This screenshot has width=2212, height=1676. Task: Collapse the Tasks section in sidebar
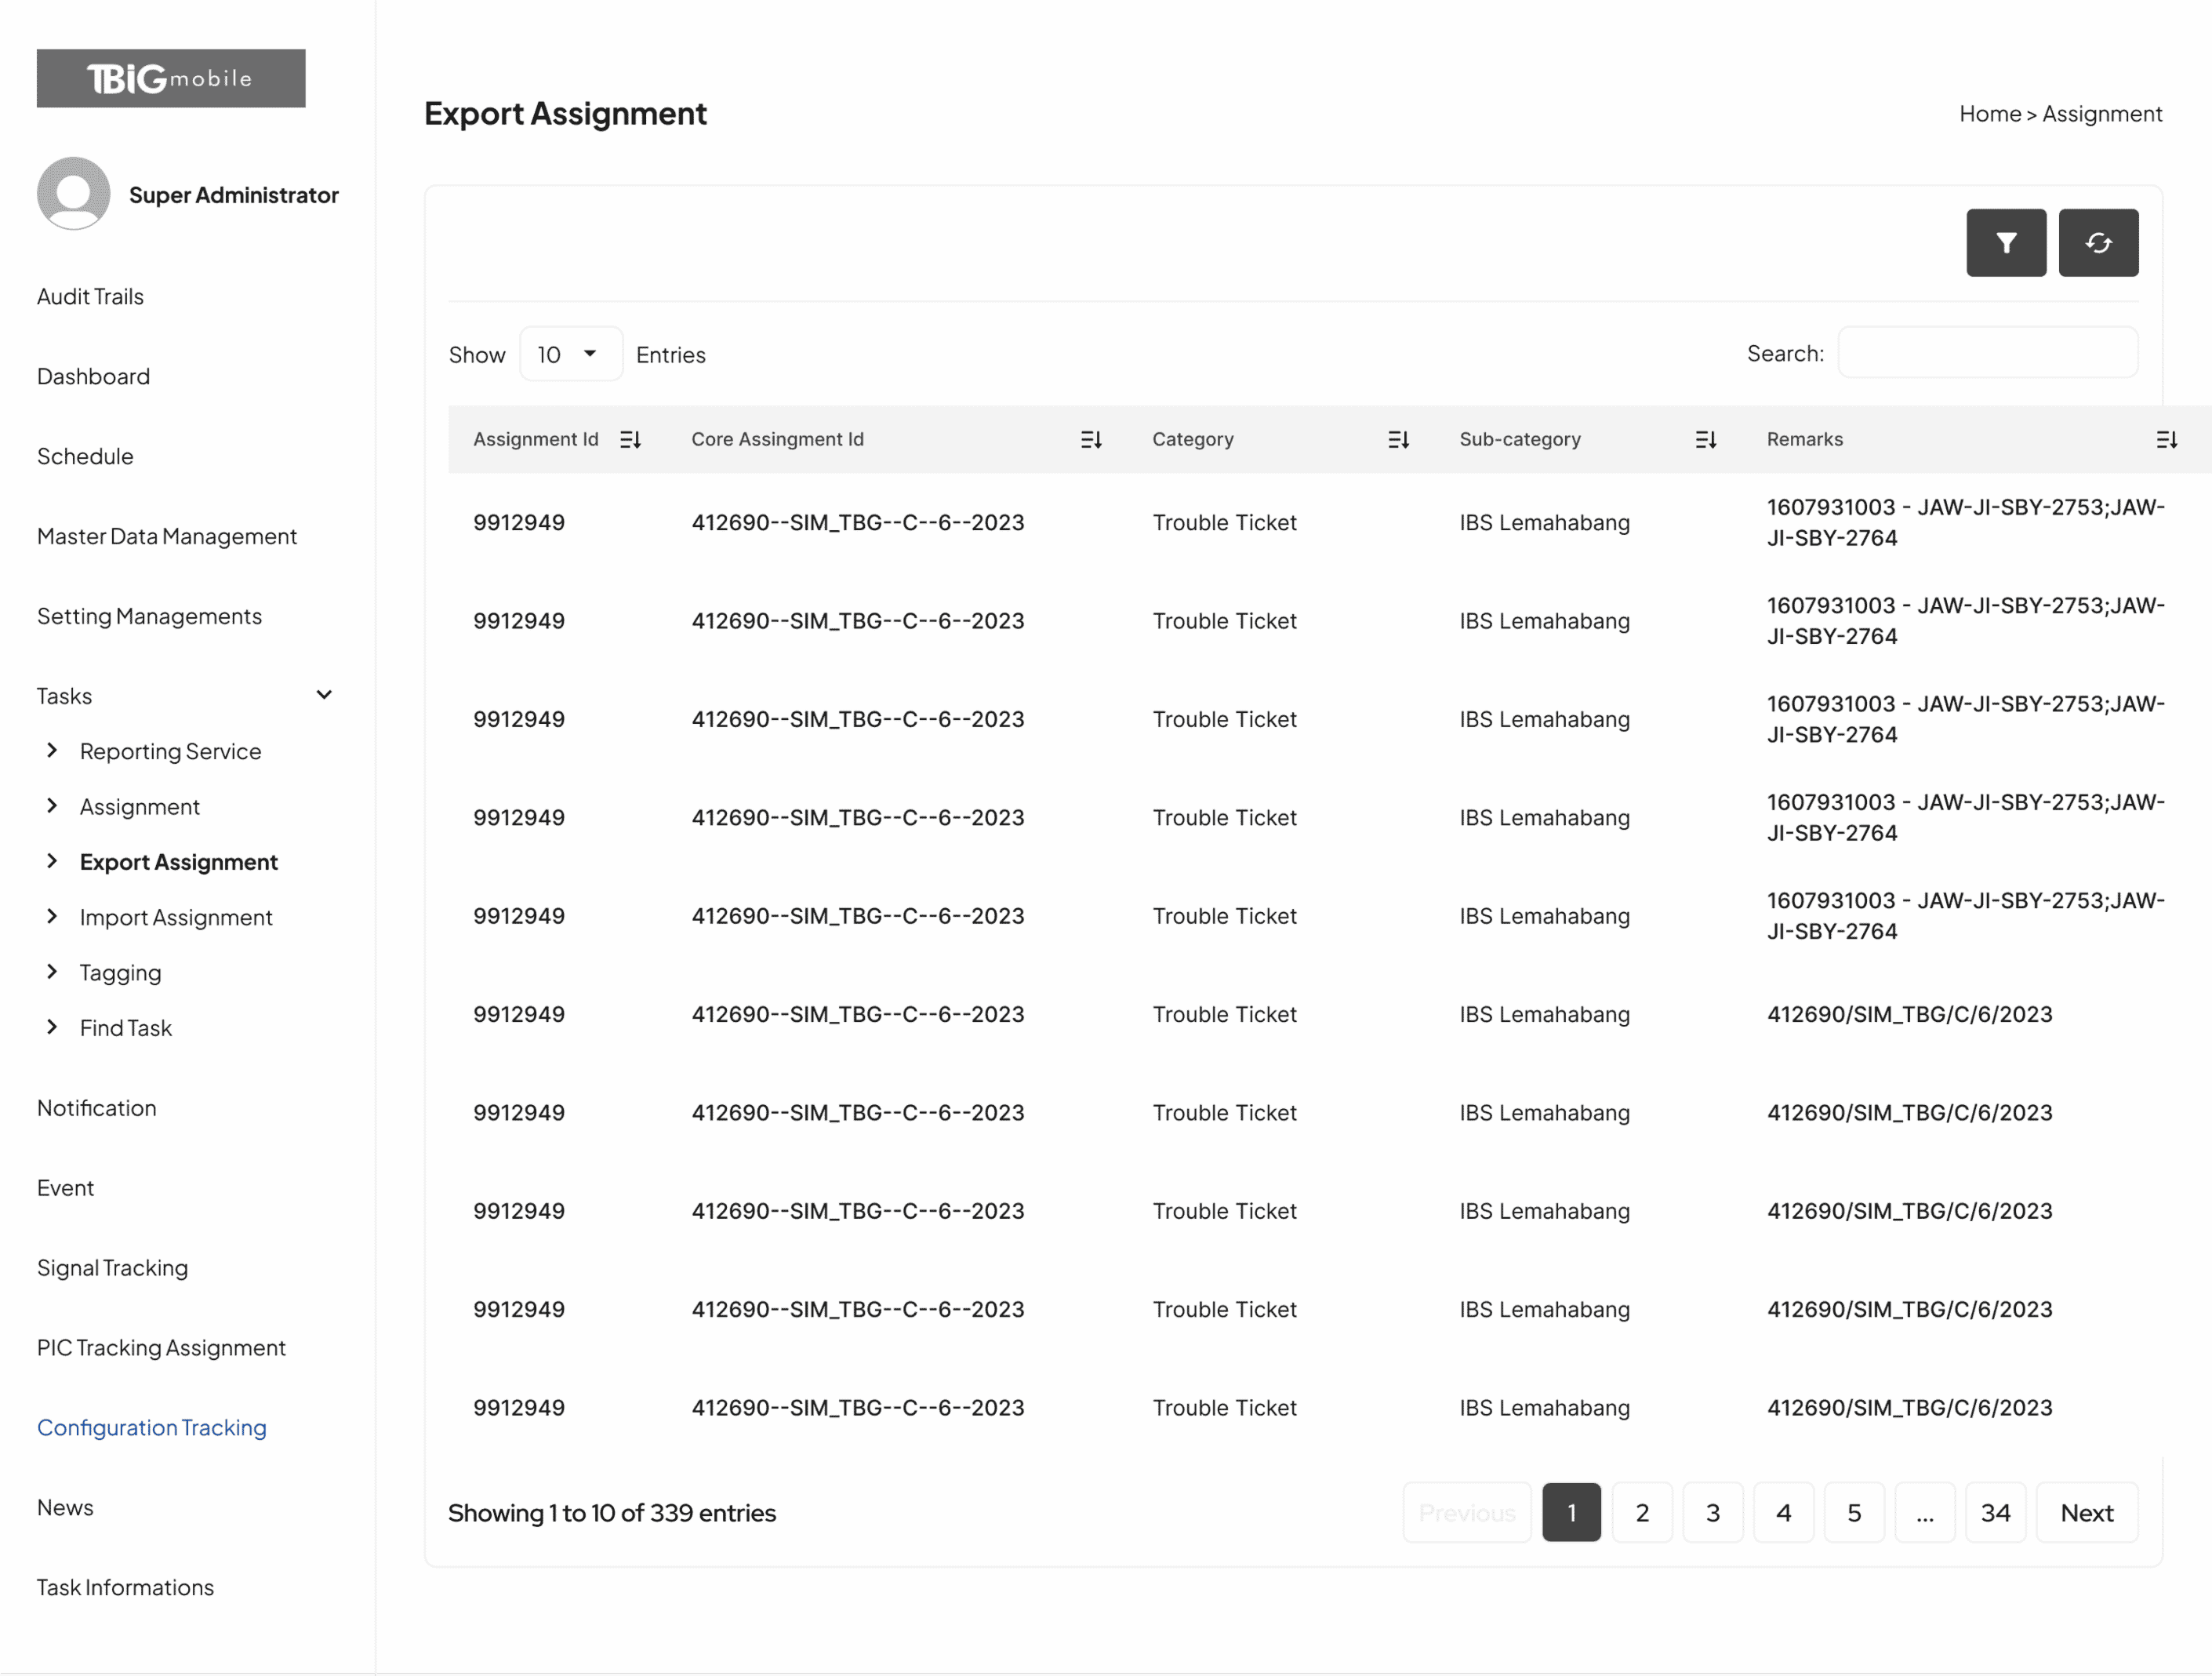(x=323, y=694)
